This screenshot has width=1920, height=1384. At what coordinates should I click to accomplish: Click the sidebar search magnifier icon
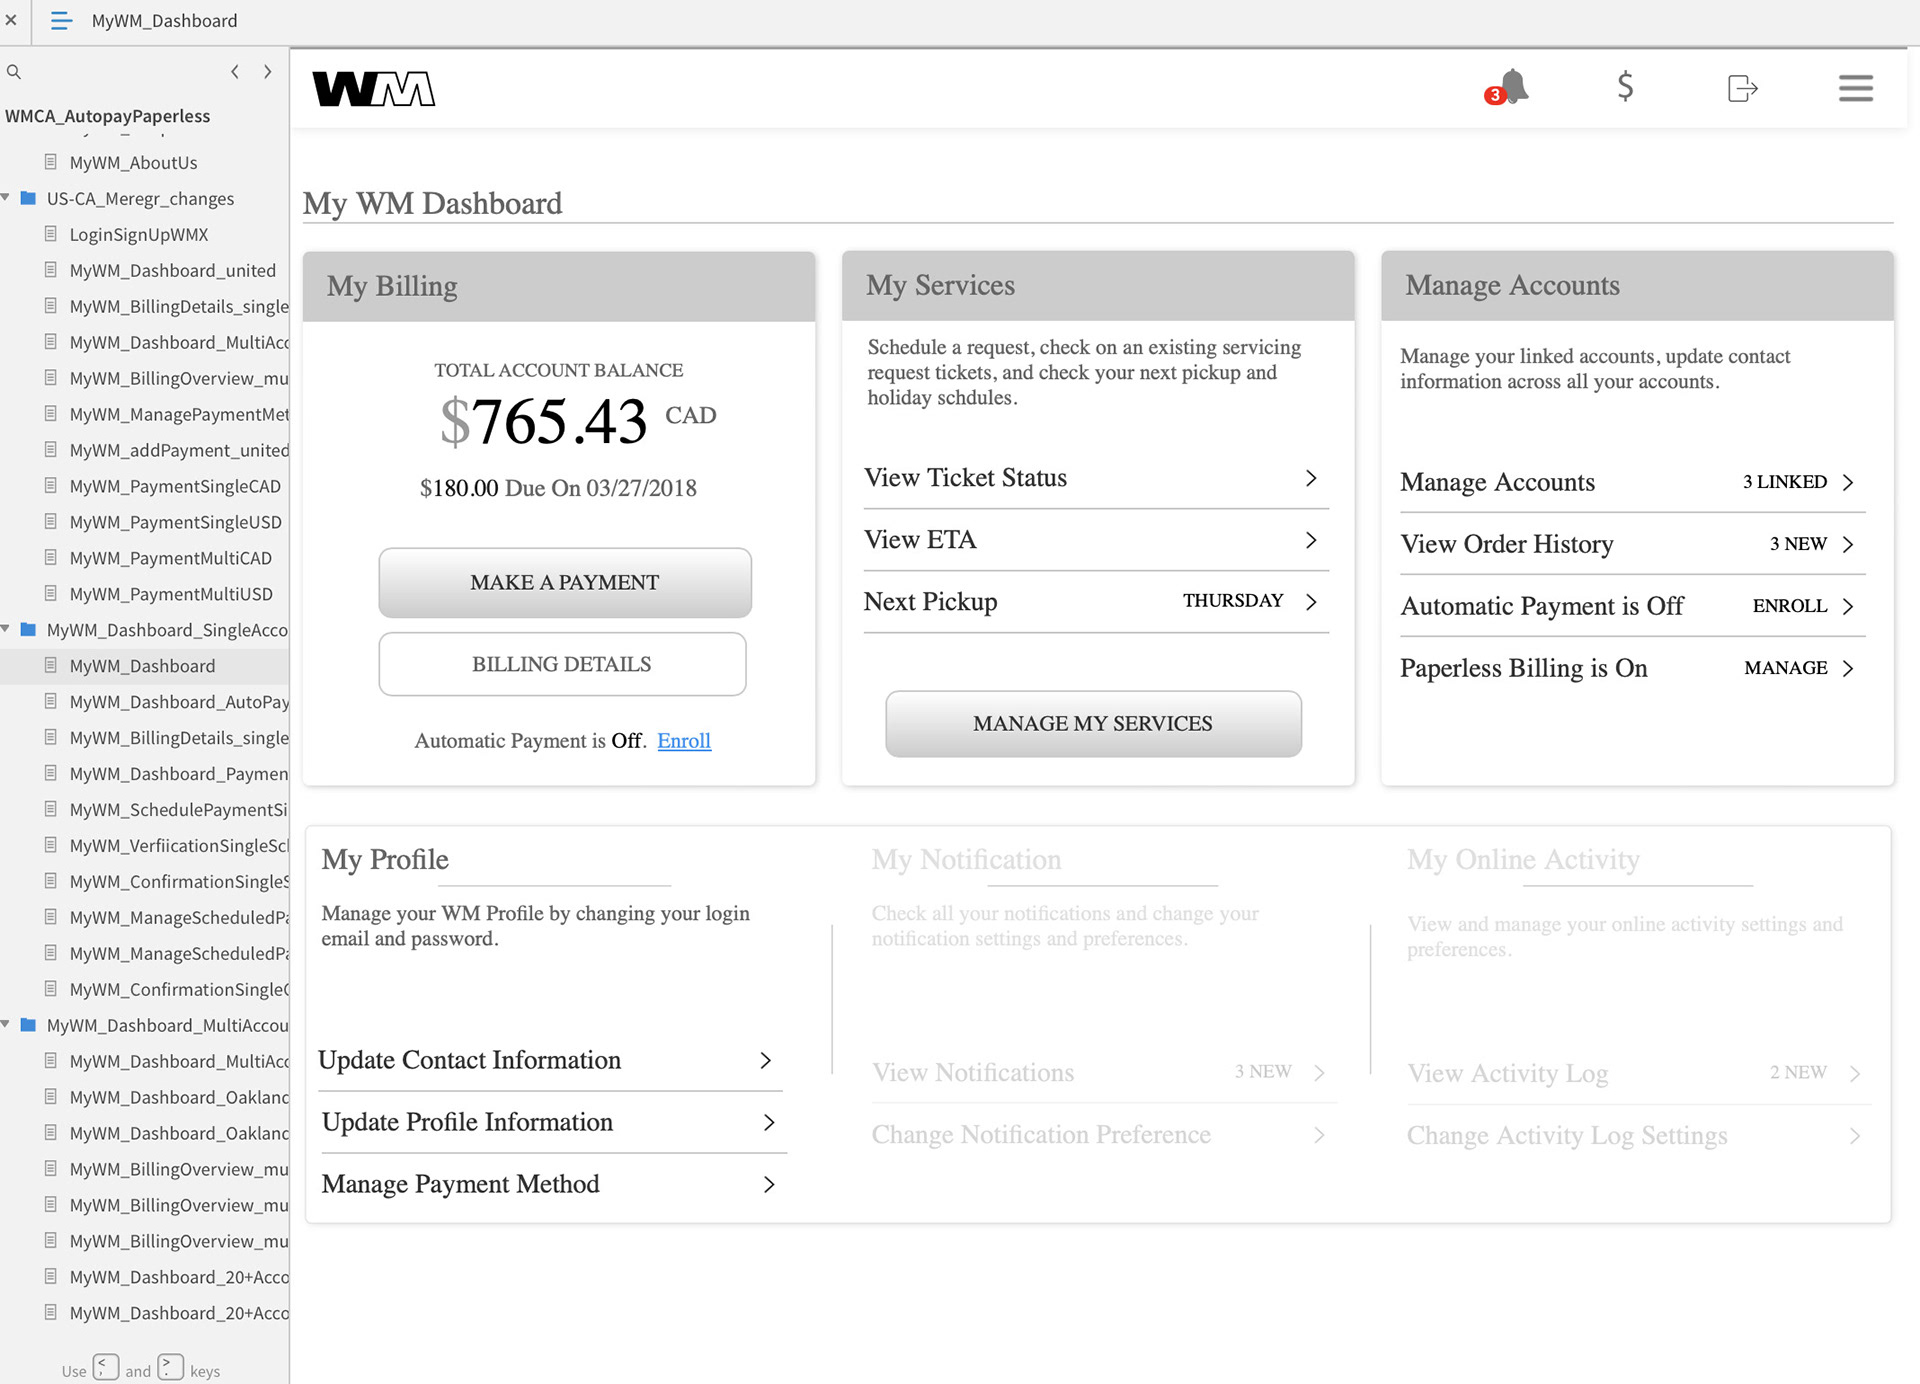coord(14,72)
